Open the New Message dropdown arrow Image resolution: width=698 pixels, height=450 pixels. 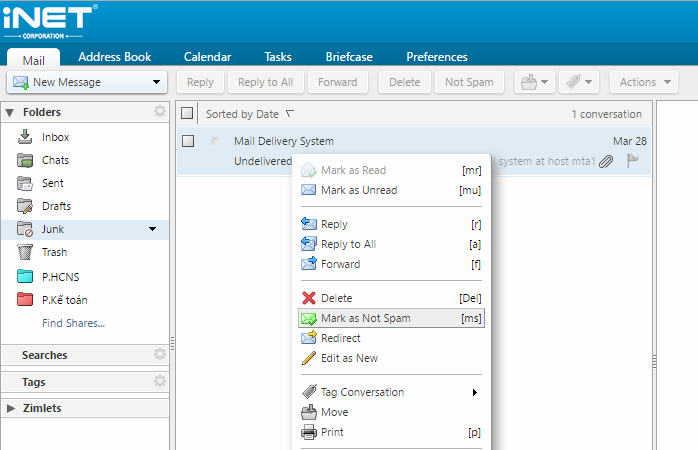(x=156, y=82)
